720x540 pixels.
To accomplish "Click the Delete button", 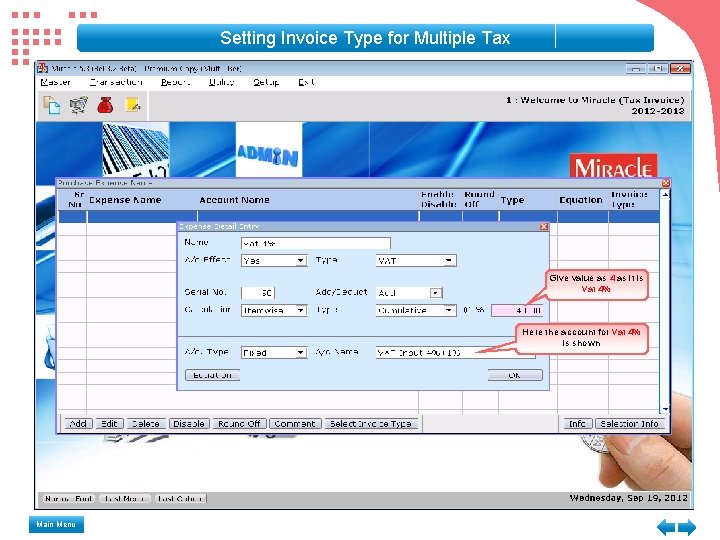I will 146,424.
